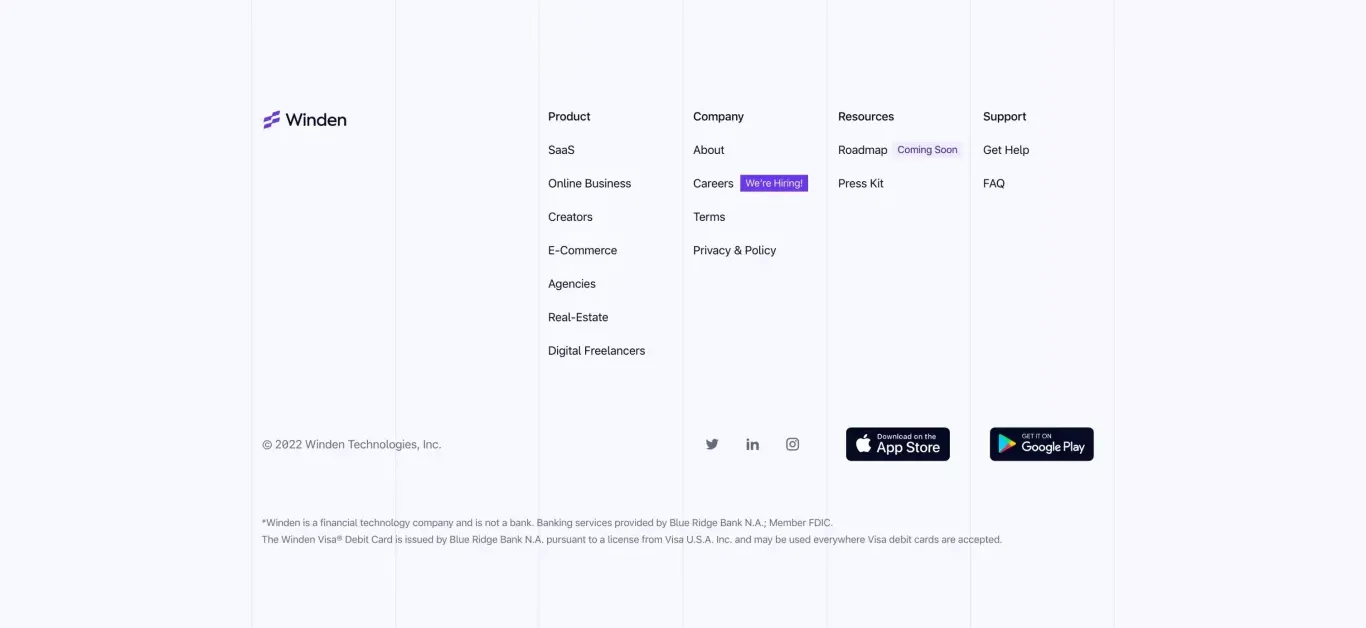
Task: Open the Roadmap link
Action: tap(862, 150)
